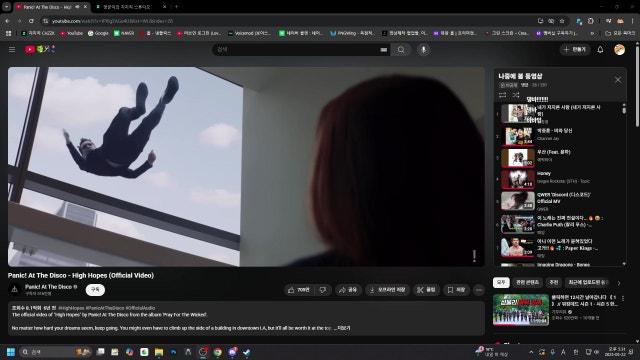The width and height of the screenshot is (640, 360).
Task: Click the video player to pause
Action: coord(246,167)
